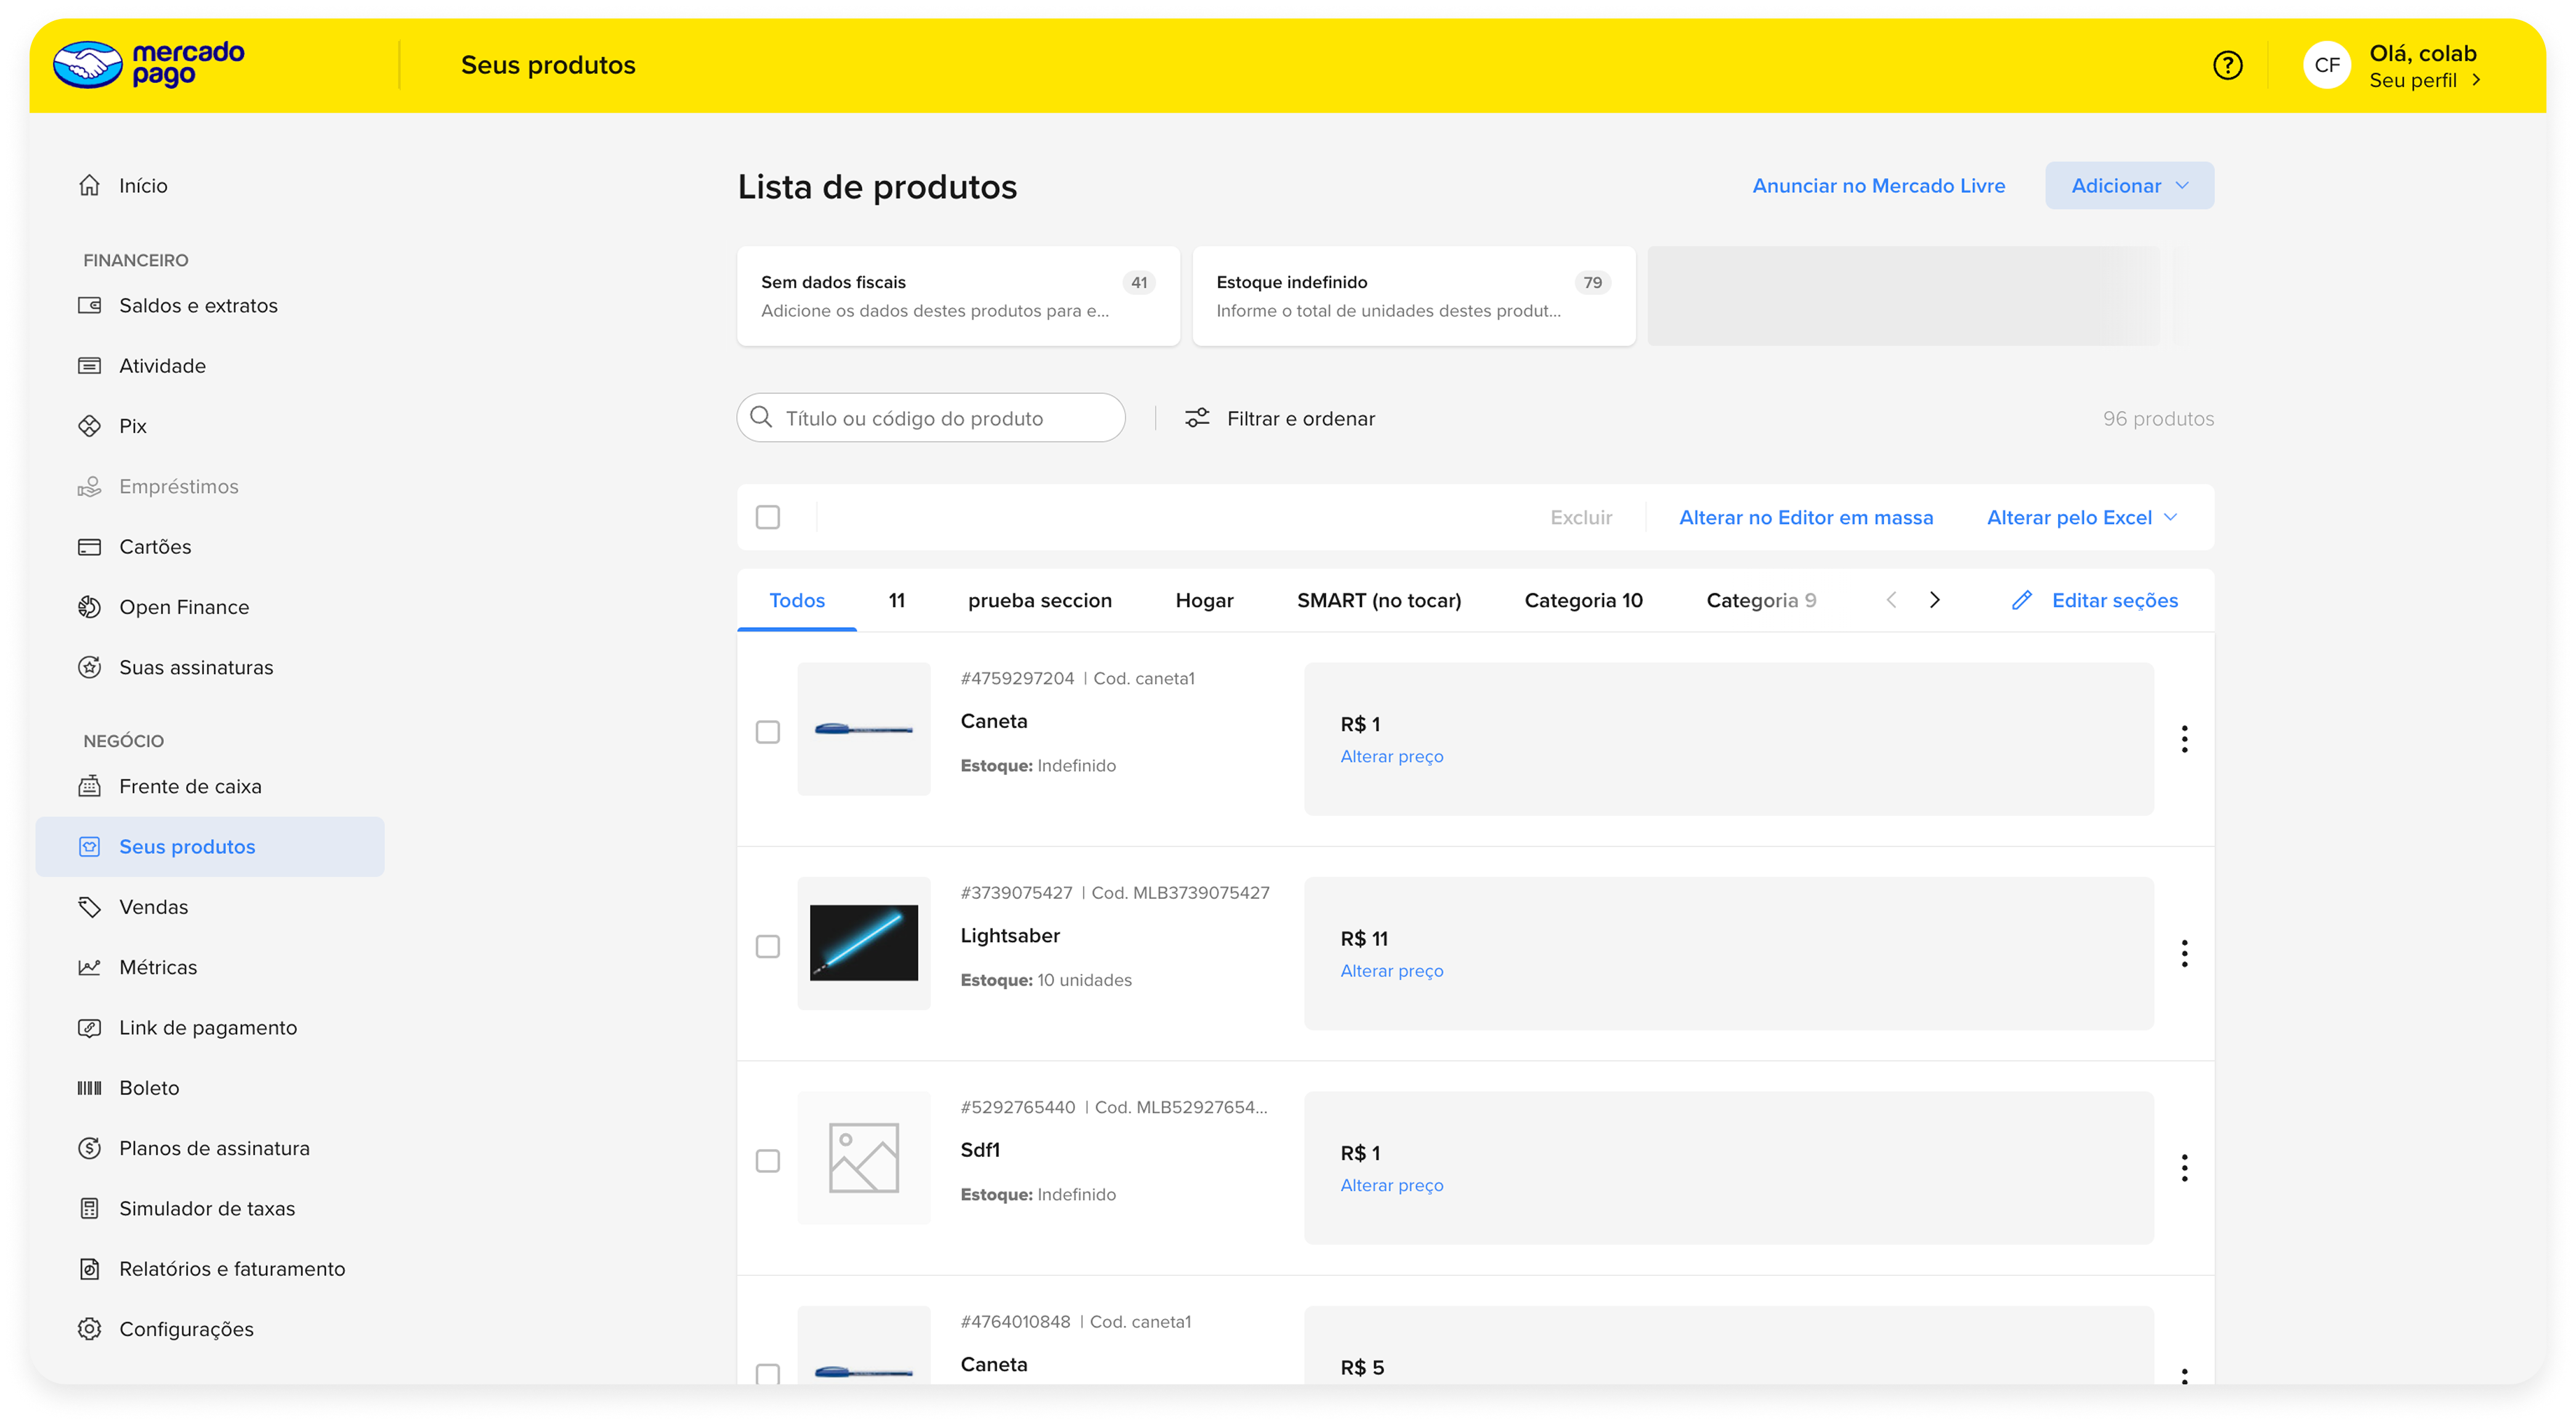Viewport: 2576px width, 1425px height.
Task: Click the Seus produtos box icon
Action: pos(89,846)
